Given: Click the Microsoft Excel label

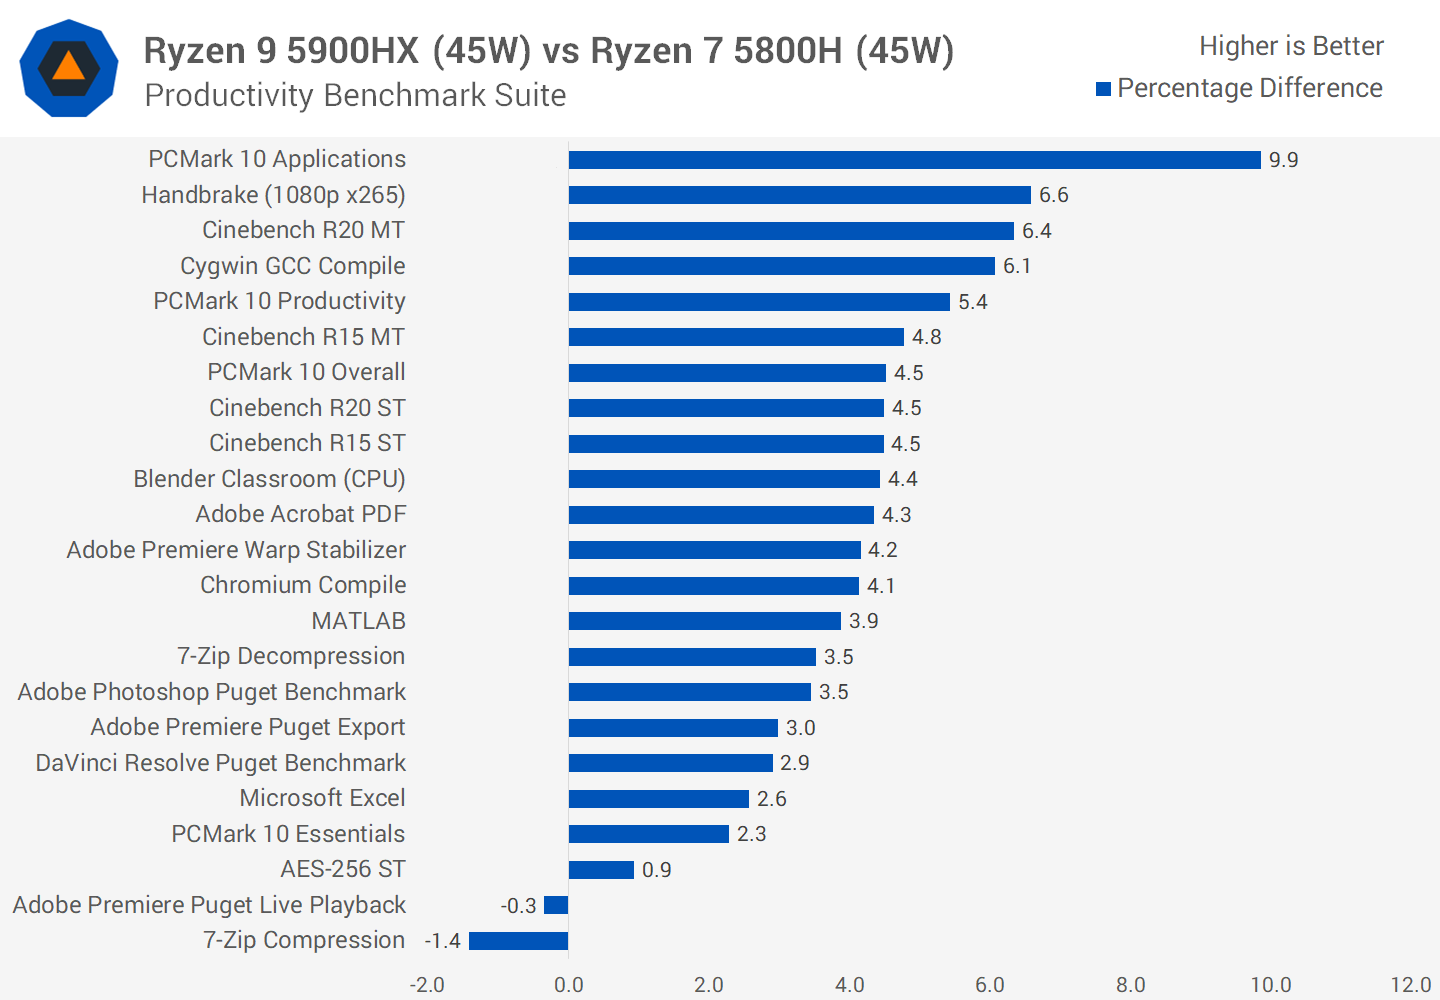Looking at the screenshot, I should [x=322, y=798].
